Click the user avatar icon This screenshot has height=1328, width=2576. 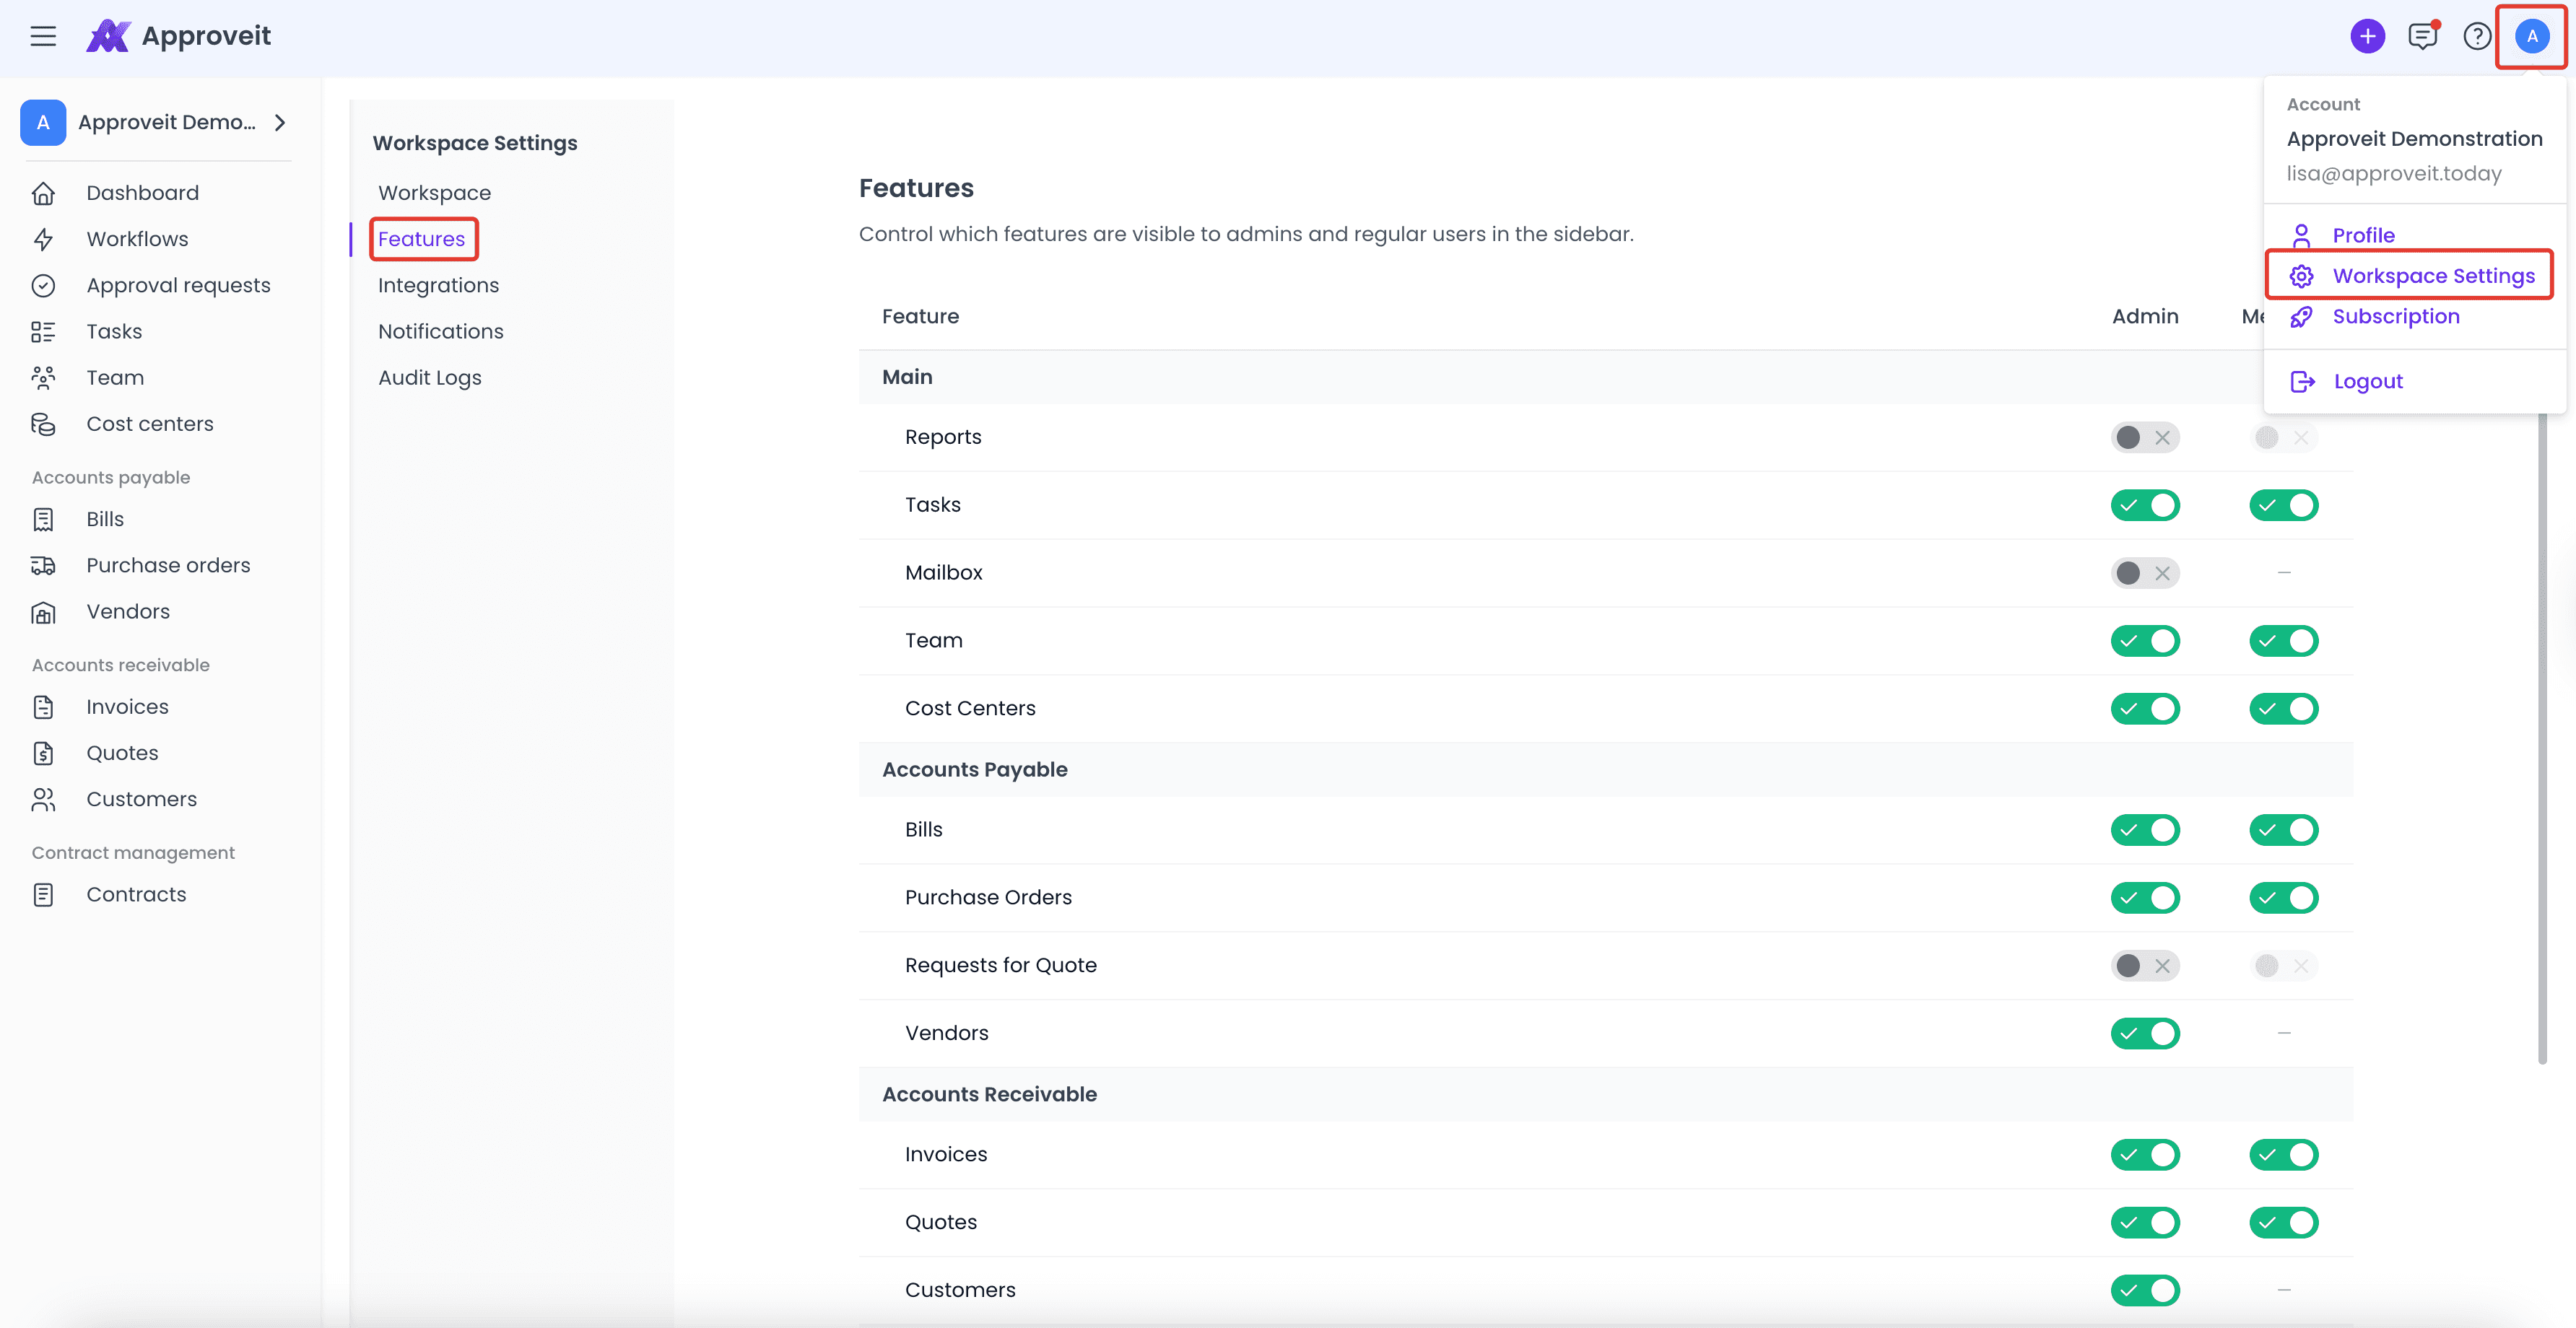(x=2531, y=37)
